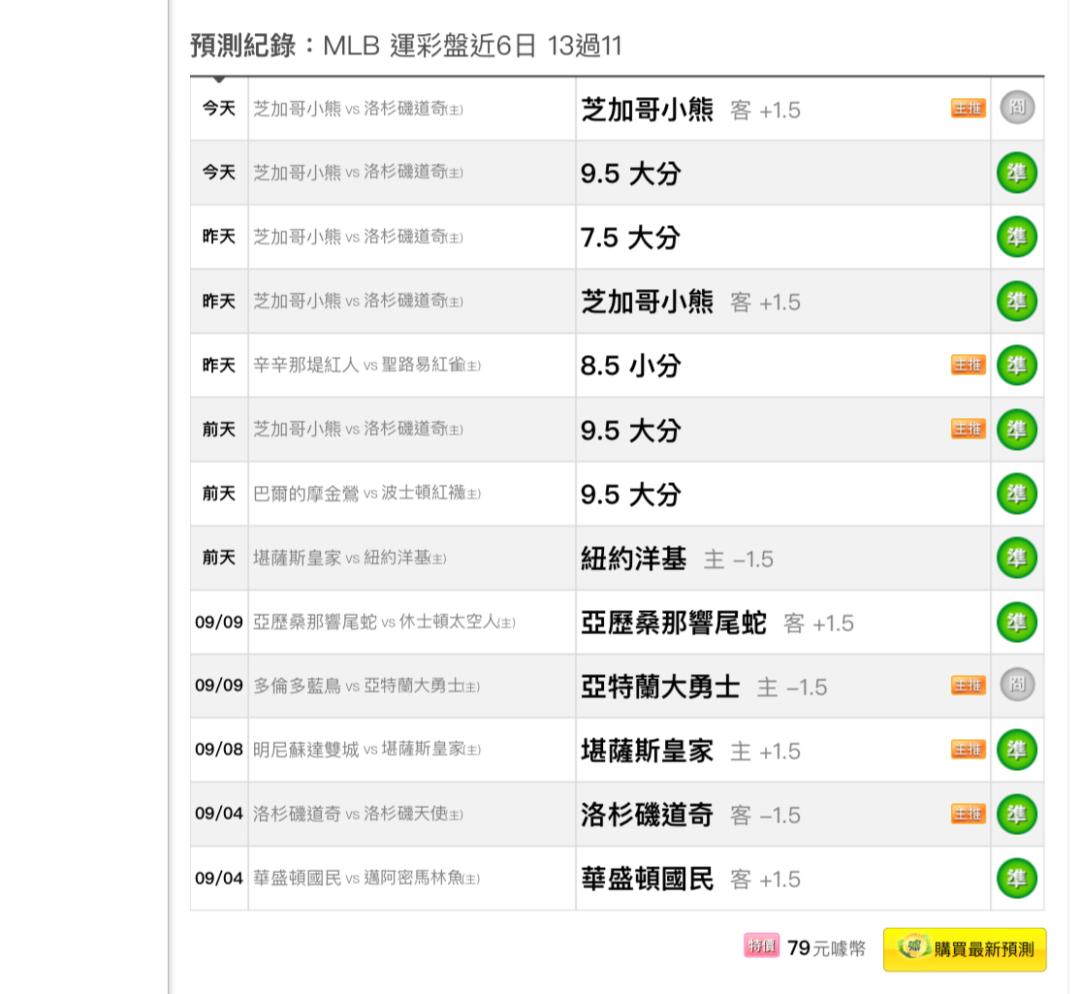Screen dimensions: 1080x994
Task: Click 準 icon on 巴爾的摩金鶯 9.5 大分 row
Action: pos(1017,493)
